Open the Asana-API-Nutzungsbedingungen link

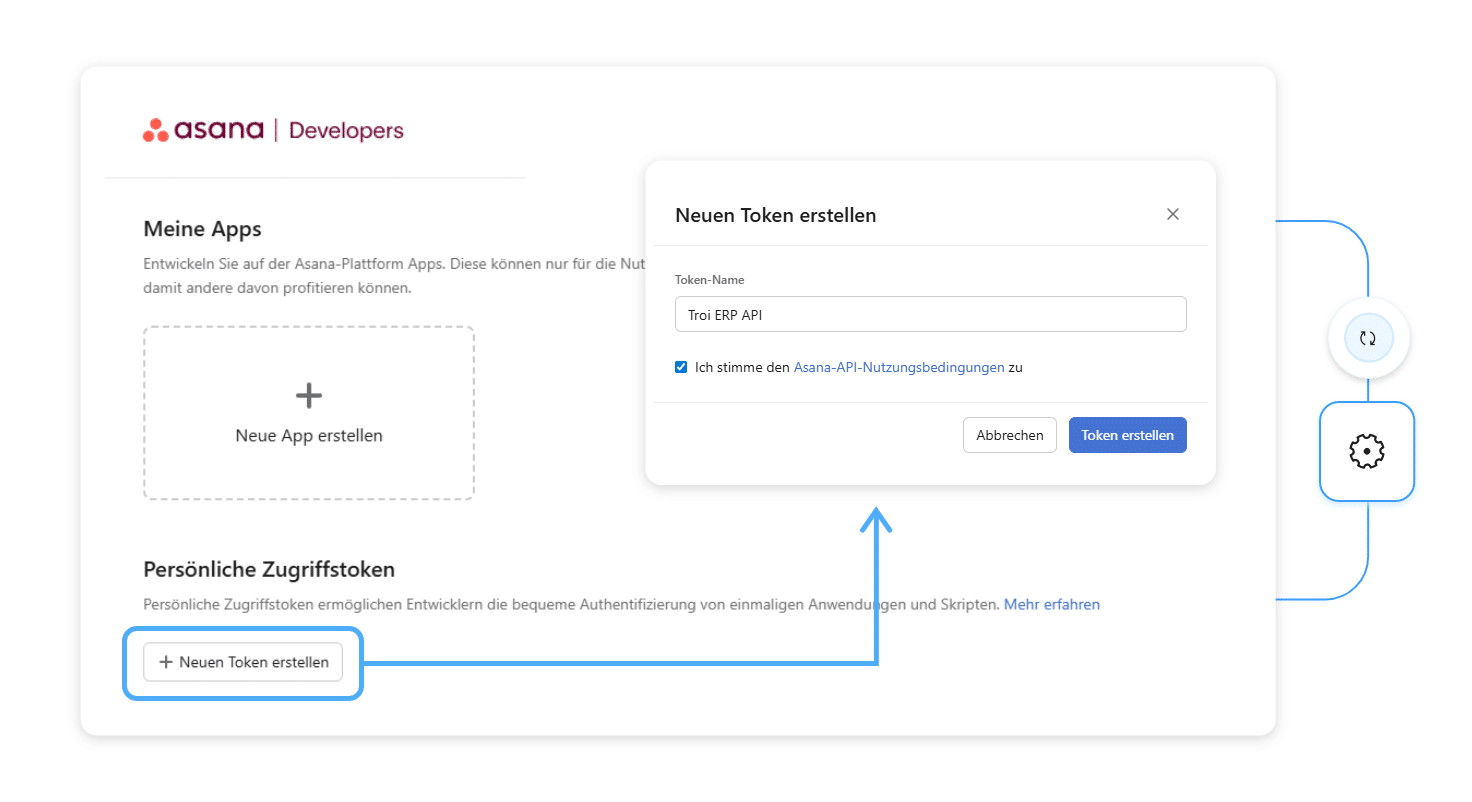point(898,367)
